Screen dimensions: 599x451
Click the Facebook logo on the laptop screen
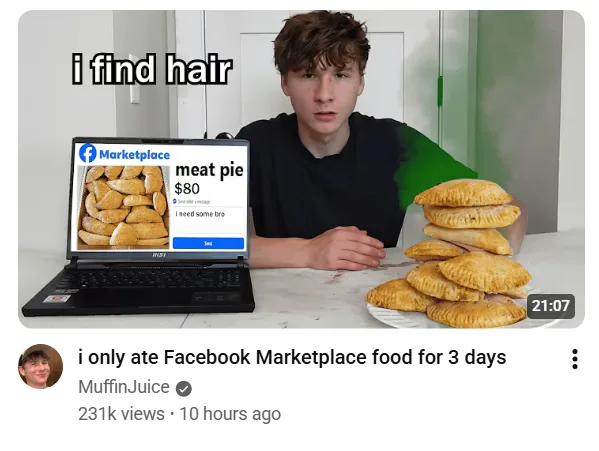(87, 153)
